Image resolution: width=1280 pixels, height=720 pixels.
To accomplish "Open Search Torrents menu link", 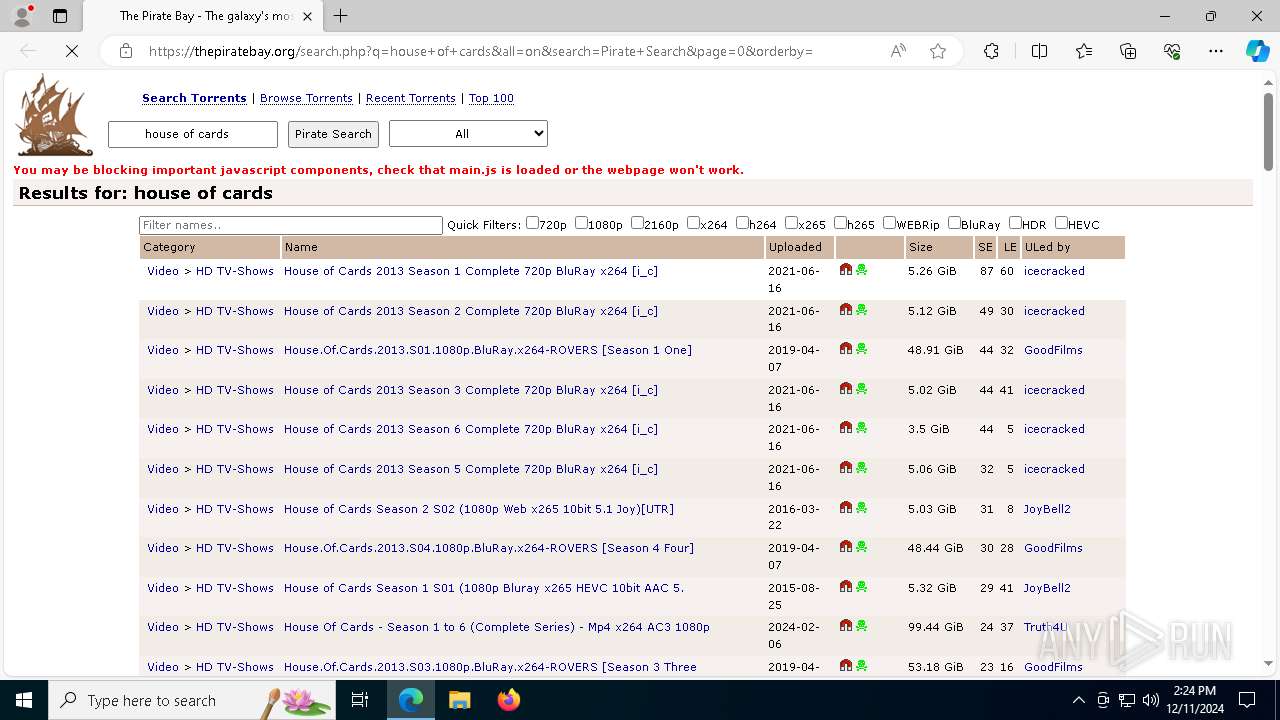I will point(194,98).
